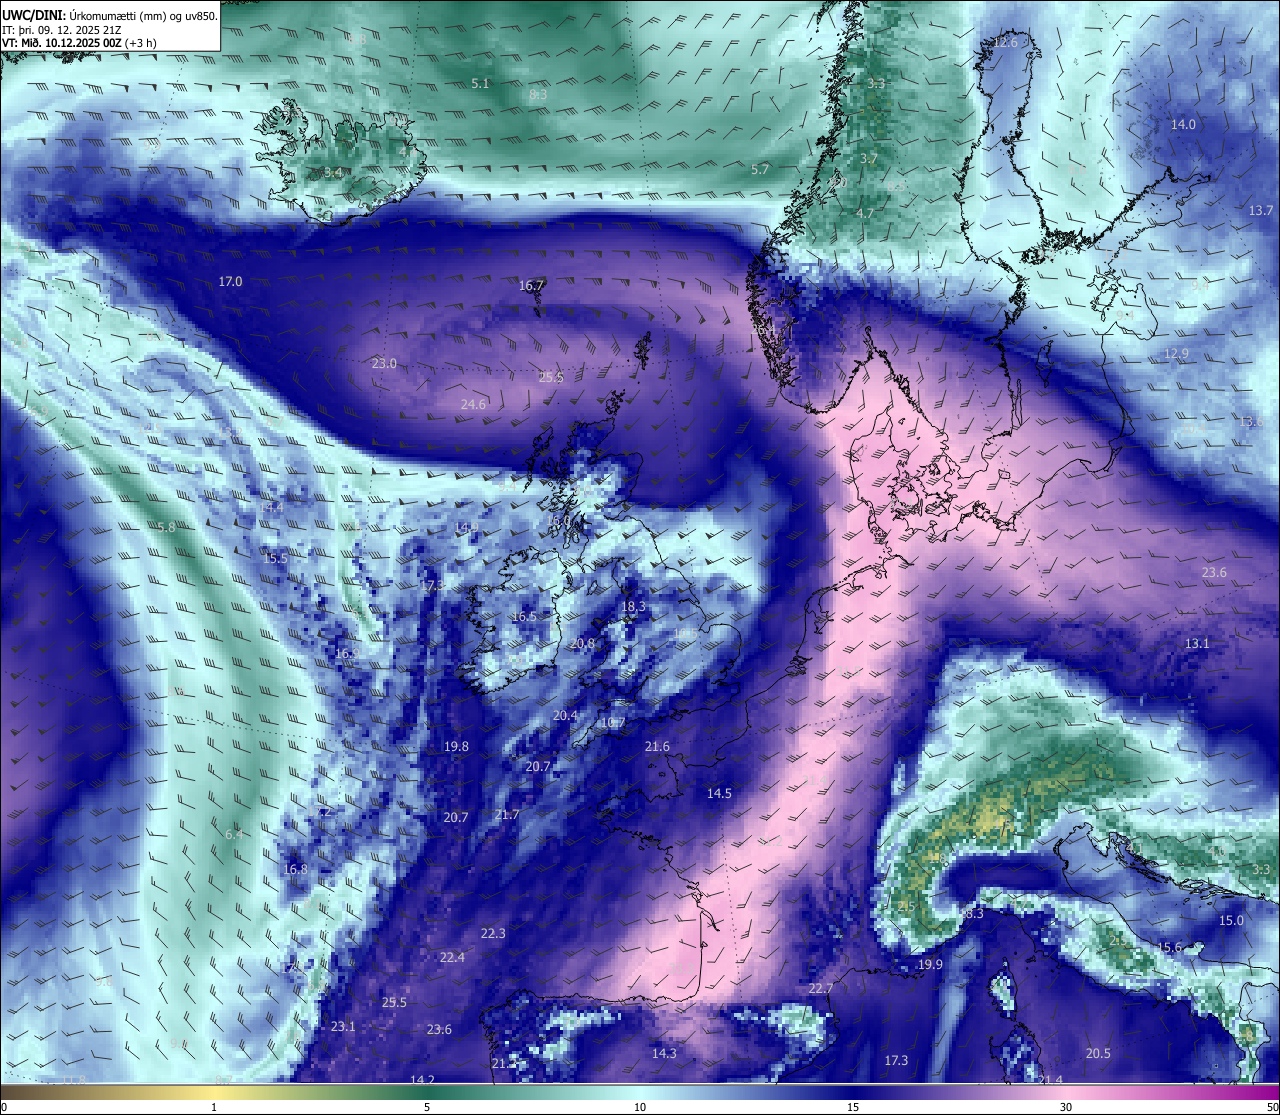Click the 12.9 value label
Screen dimensions: 1280x1115
click(x=1176, y=353)
